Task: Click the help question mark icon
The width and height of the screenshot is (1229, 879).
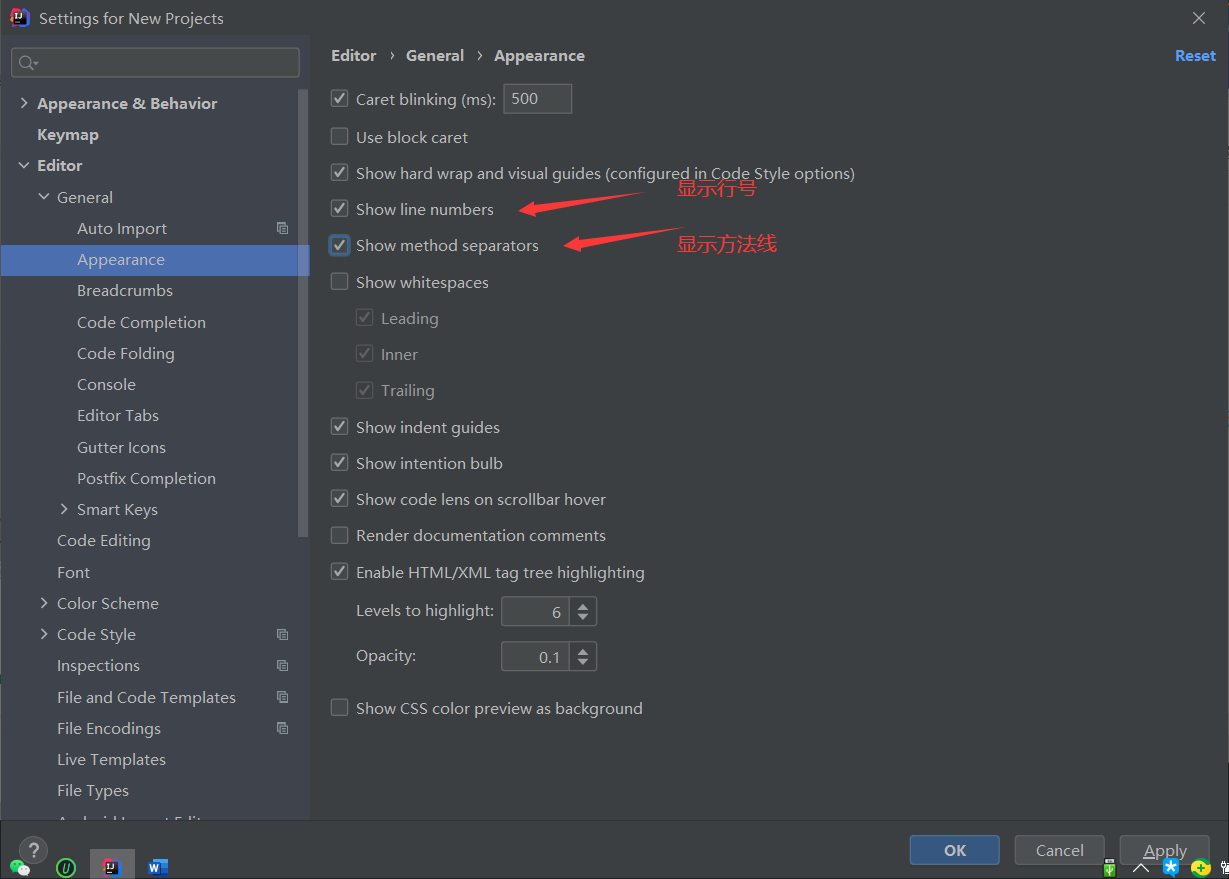Action: [33, 850]
